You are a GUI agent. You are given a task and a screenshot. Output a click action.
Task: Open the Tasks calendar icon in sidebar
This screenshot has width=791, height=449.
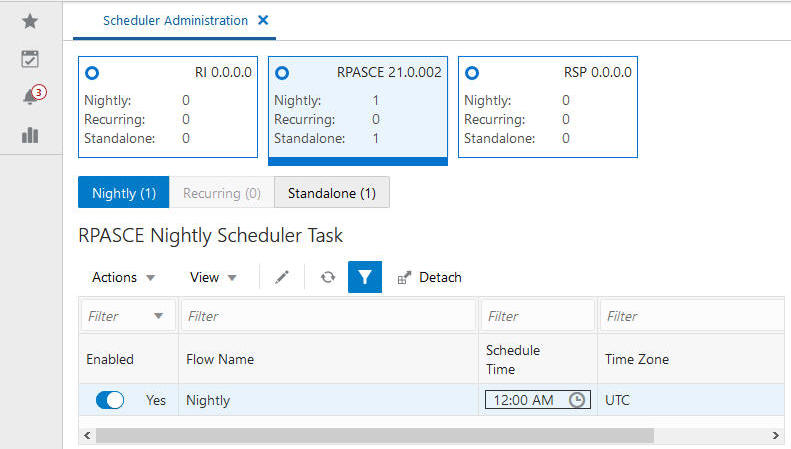coord(30,58)
